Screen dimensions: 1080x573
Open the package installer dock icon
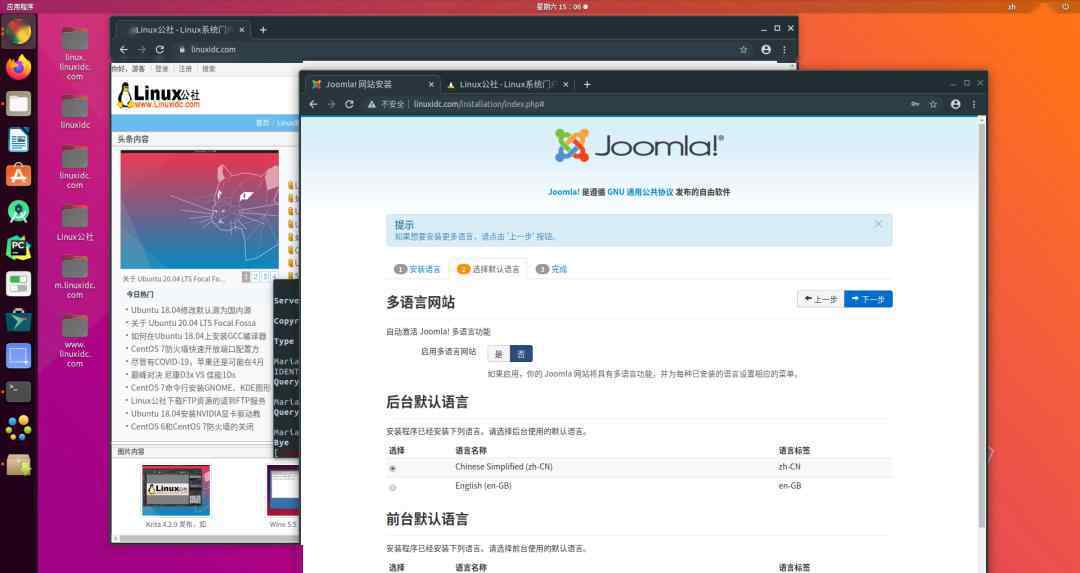pos(19,464)
